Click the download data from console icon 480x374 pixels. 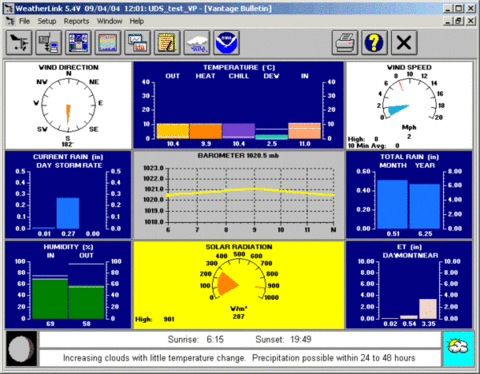click(49, 42)
